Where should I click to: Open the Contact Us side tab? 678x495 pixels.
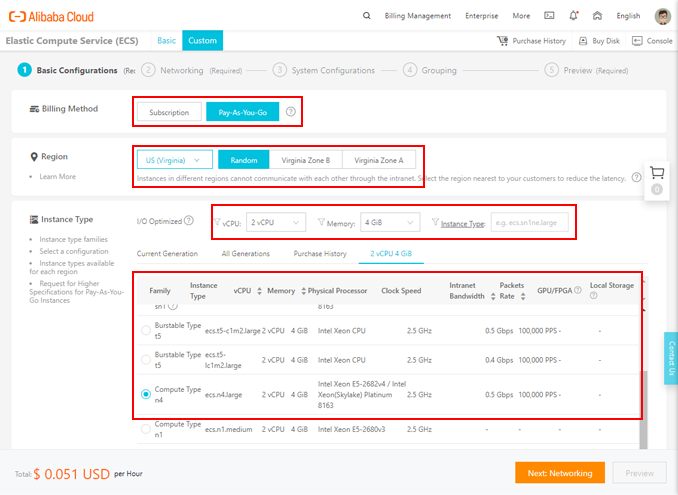tap(671, 358)
